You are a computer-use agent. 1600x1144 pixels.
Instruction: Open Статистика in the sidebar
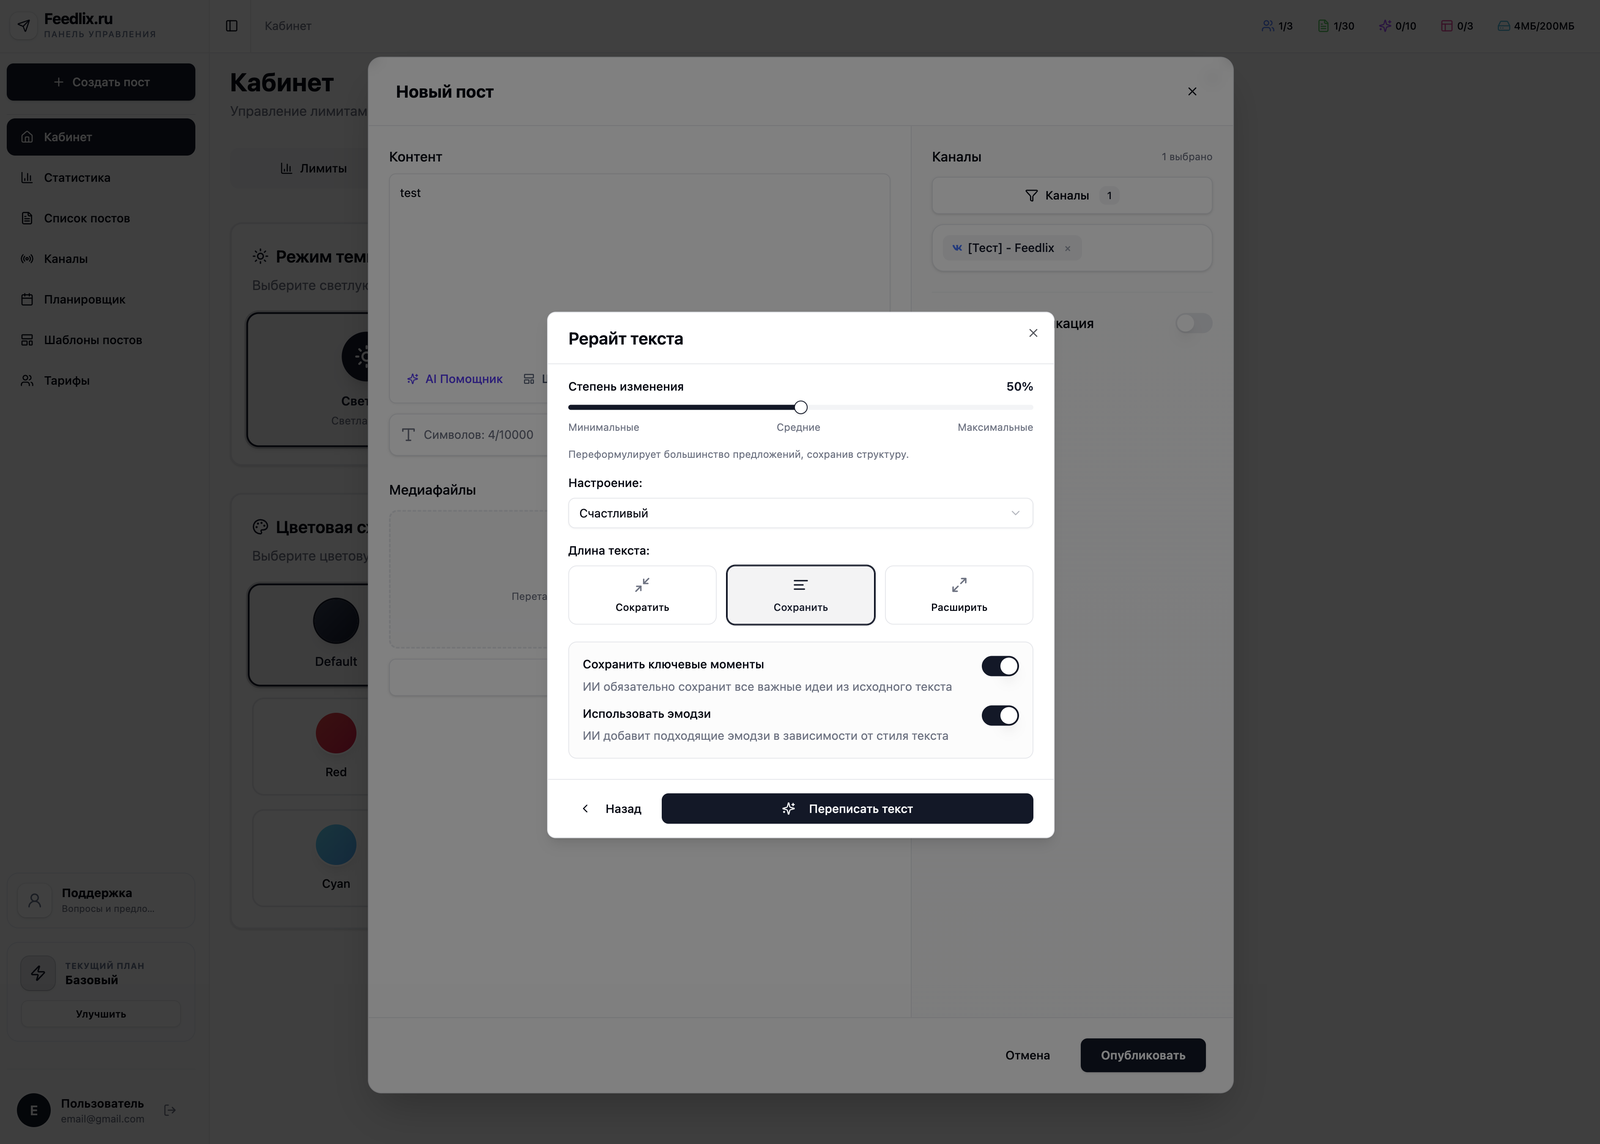coord(77,178)
